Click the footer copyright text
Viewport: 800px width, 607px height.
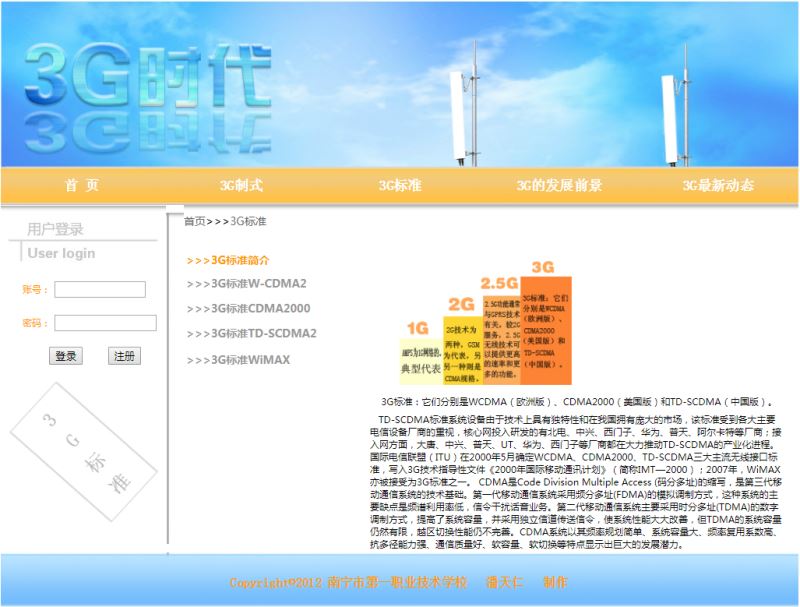[398, 582]
